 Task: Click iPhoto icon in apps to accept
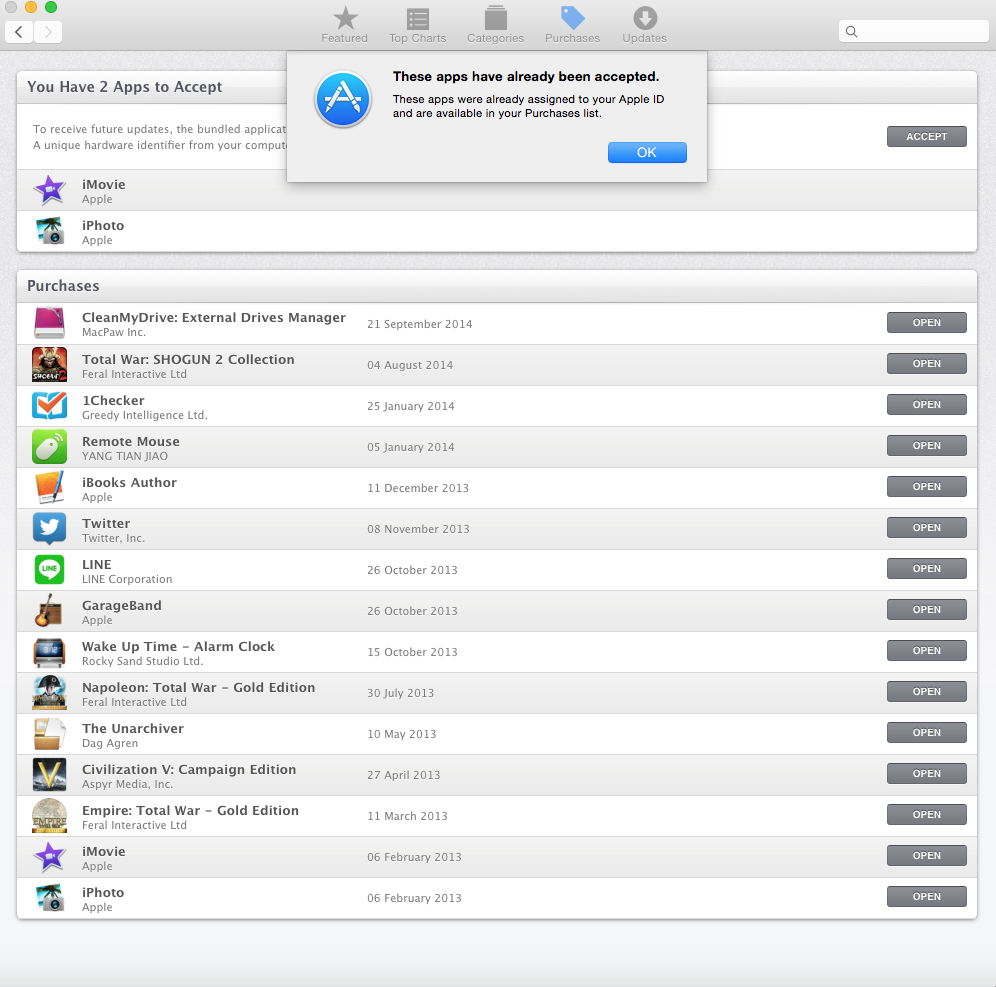(x=50, y=231)
